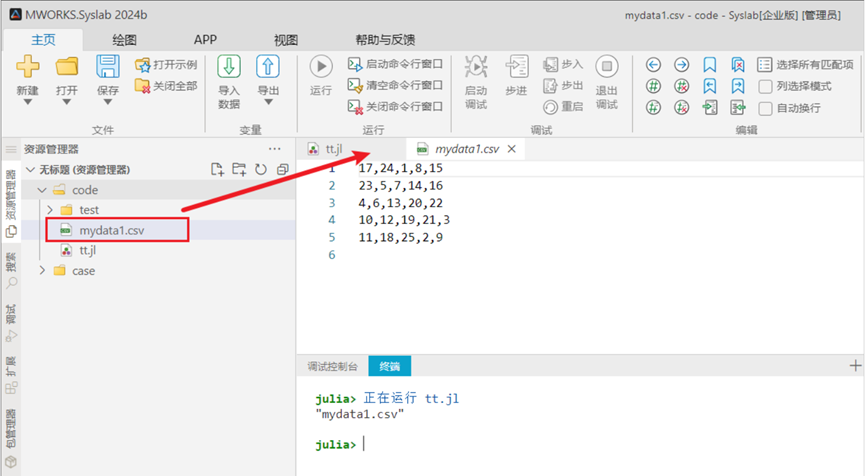Click the navigate back arrow icon
This screenshot has width=865, height=476.
pyautogui.click(x=653, y=65)
